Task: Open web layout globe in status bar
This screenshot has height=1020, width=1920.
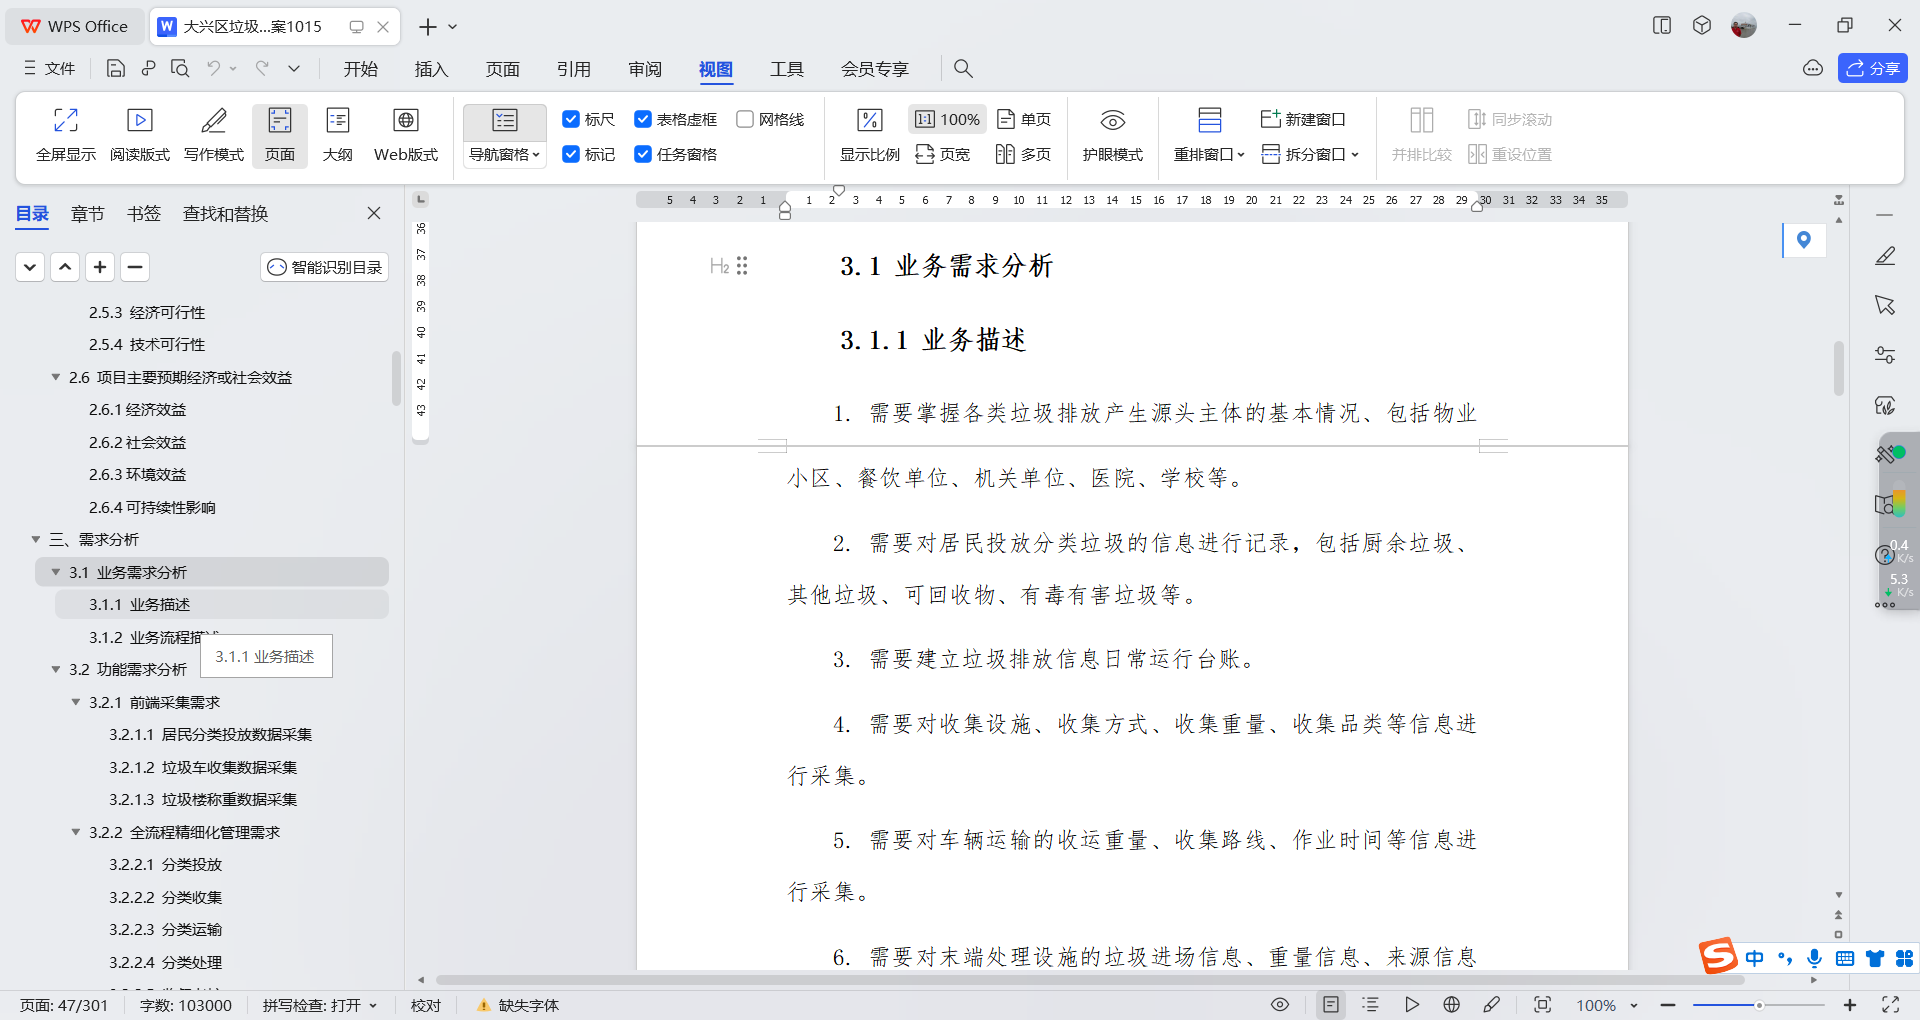Action: (x=1452, y=1005)
